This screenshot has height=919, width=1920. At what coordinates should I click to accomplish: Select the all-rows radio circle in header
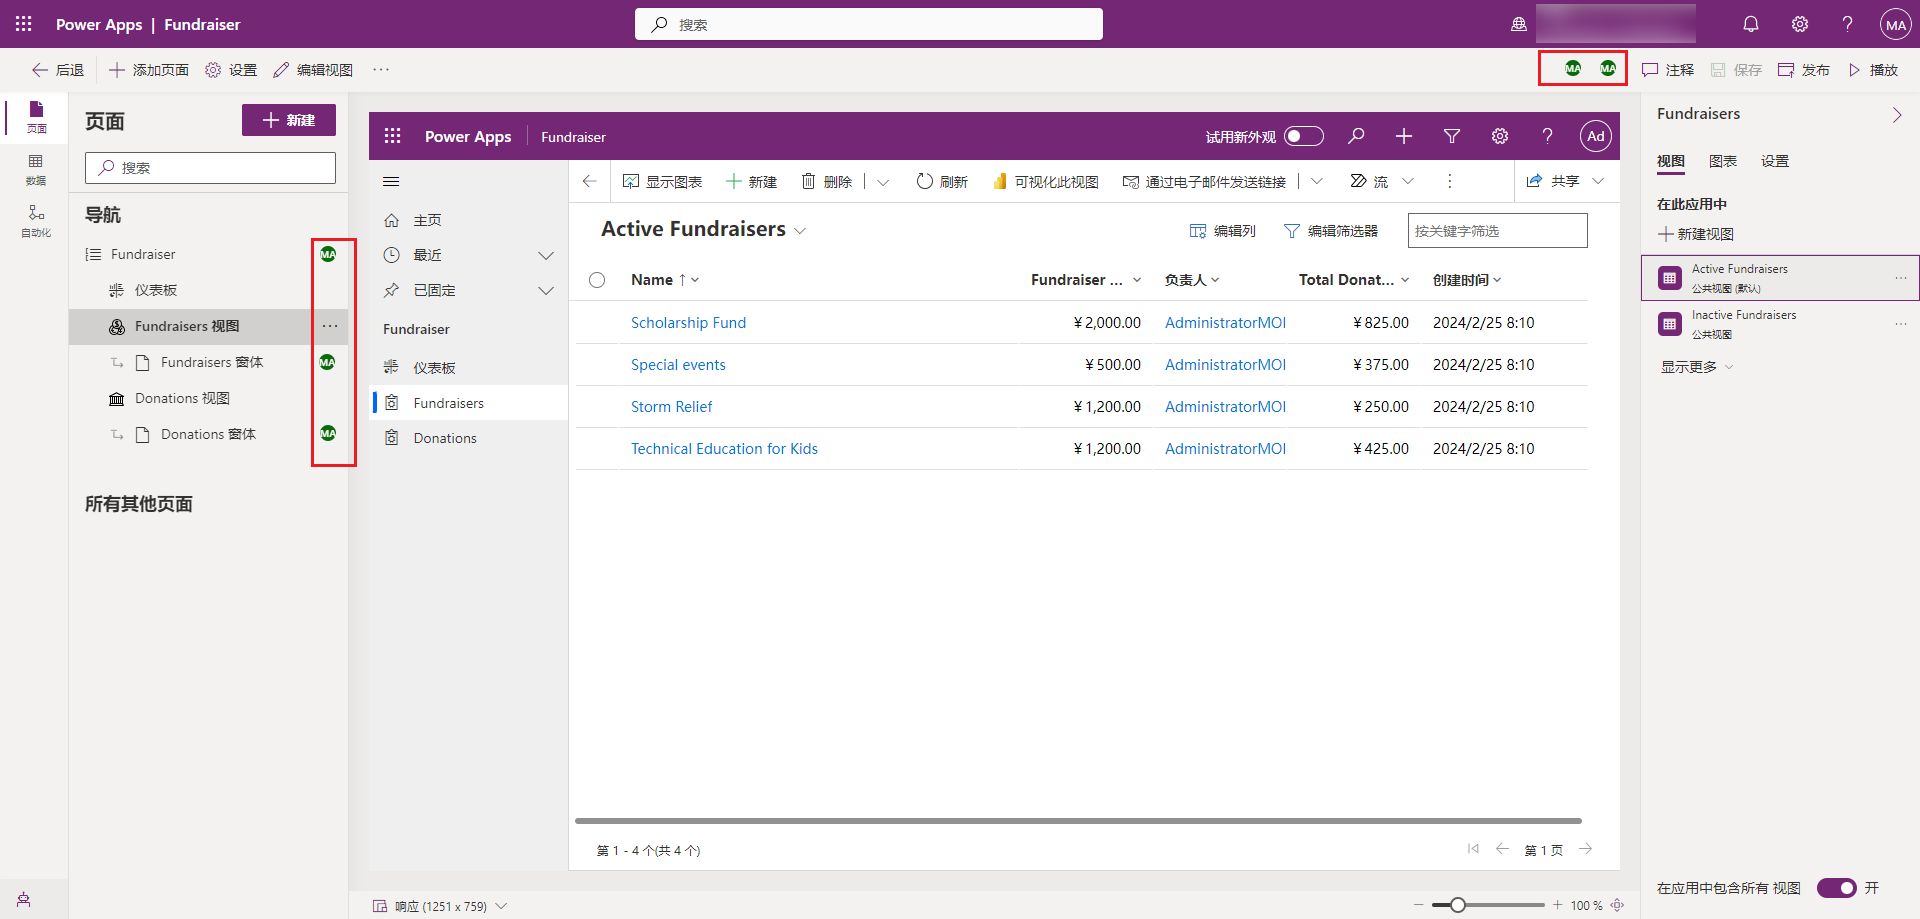597,280
